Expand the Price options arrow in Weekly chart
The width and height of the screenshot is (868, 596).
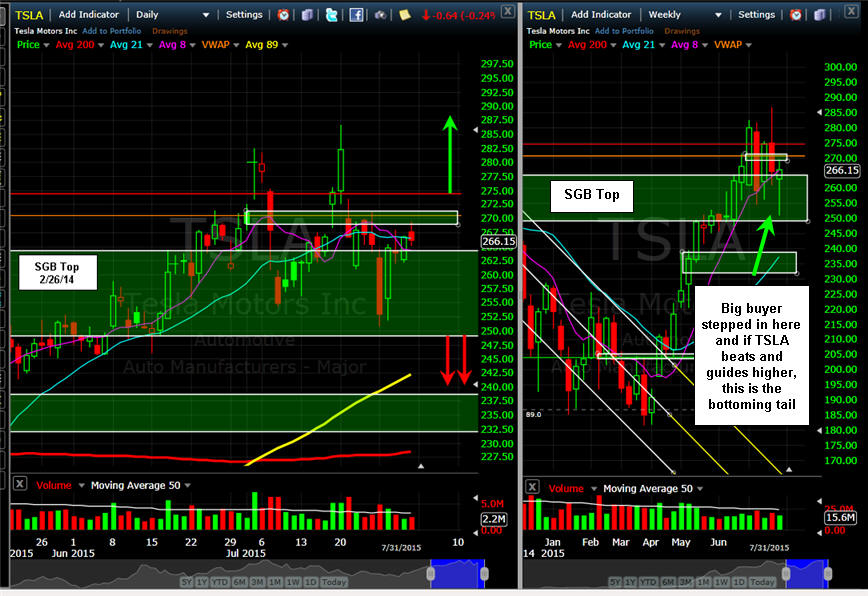tap(559, 45)
